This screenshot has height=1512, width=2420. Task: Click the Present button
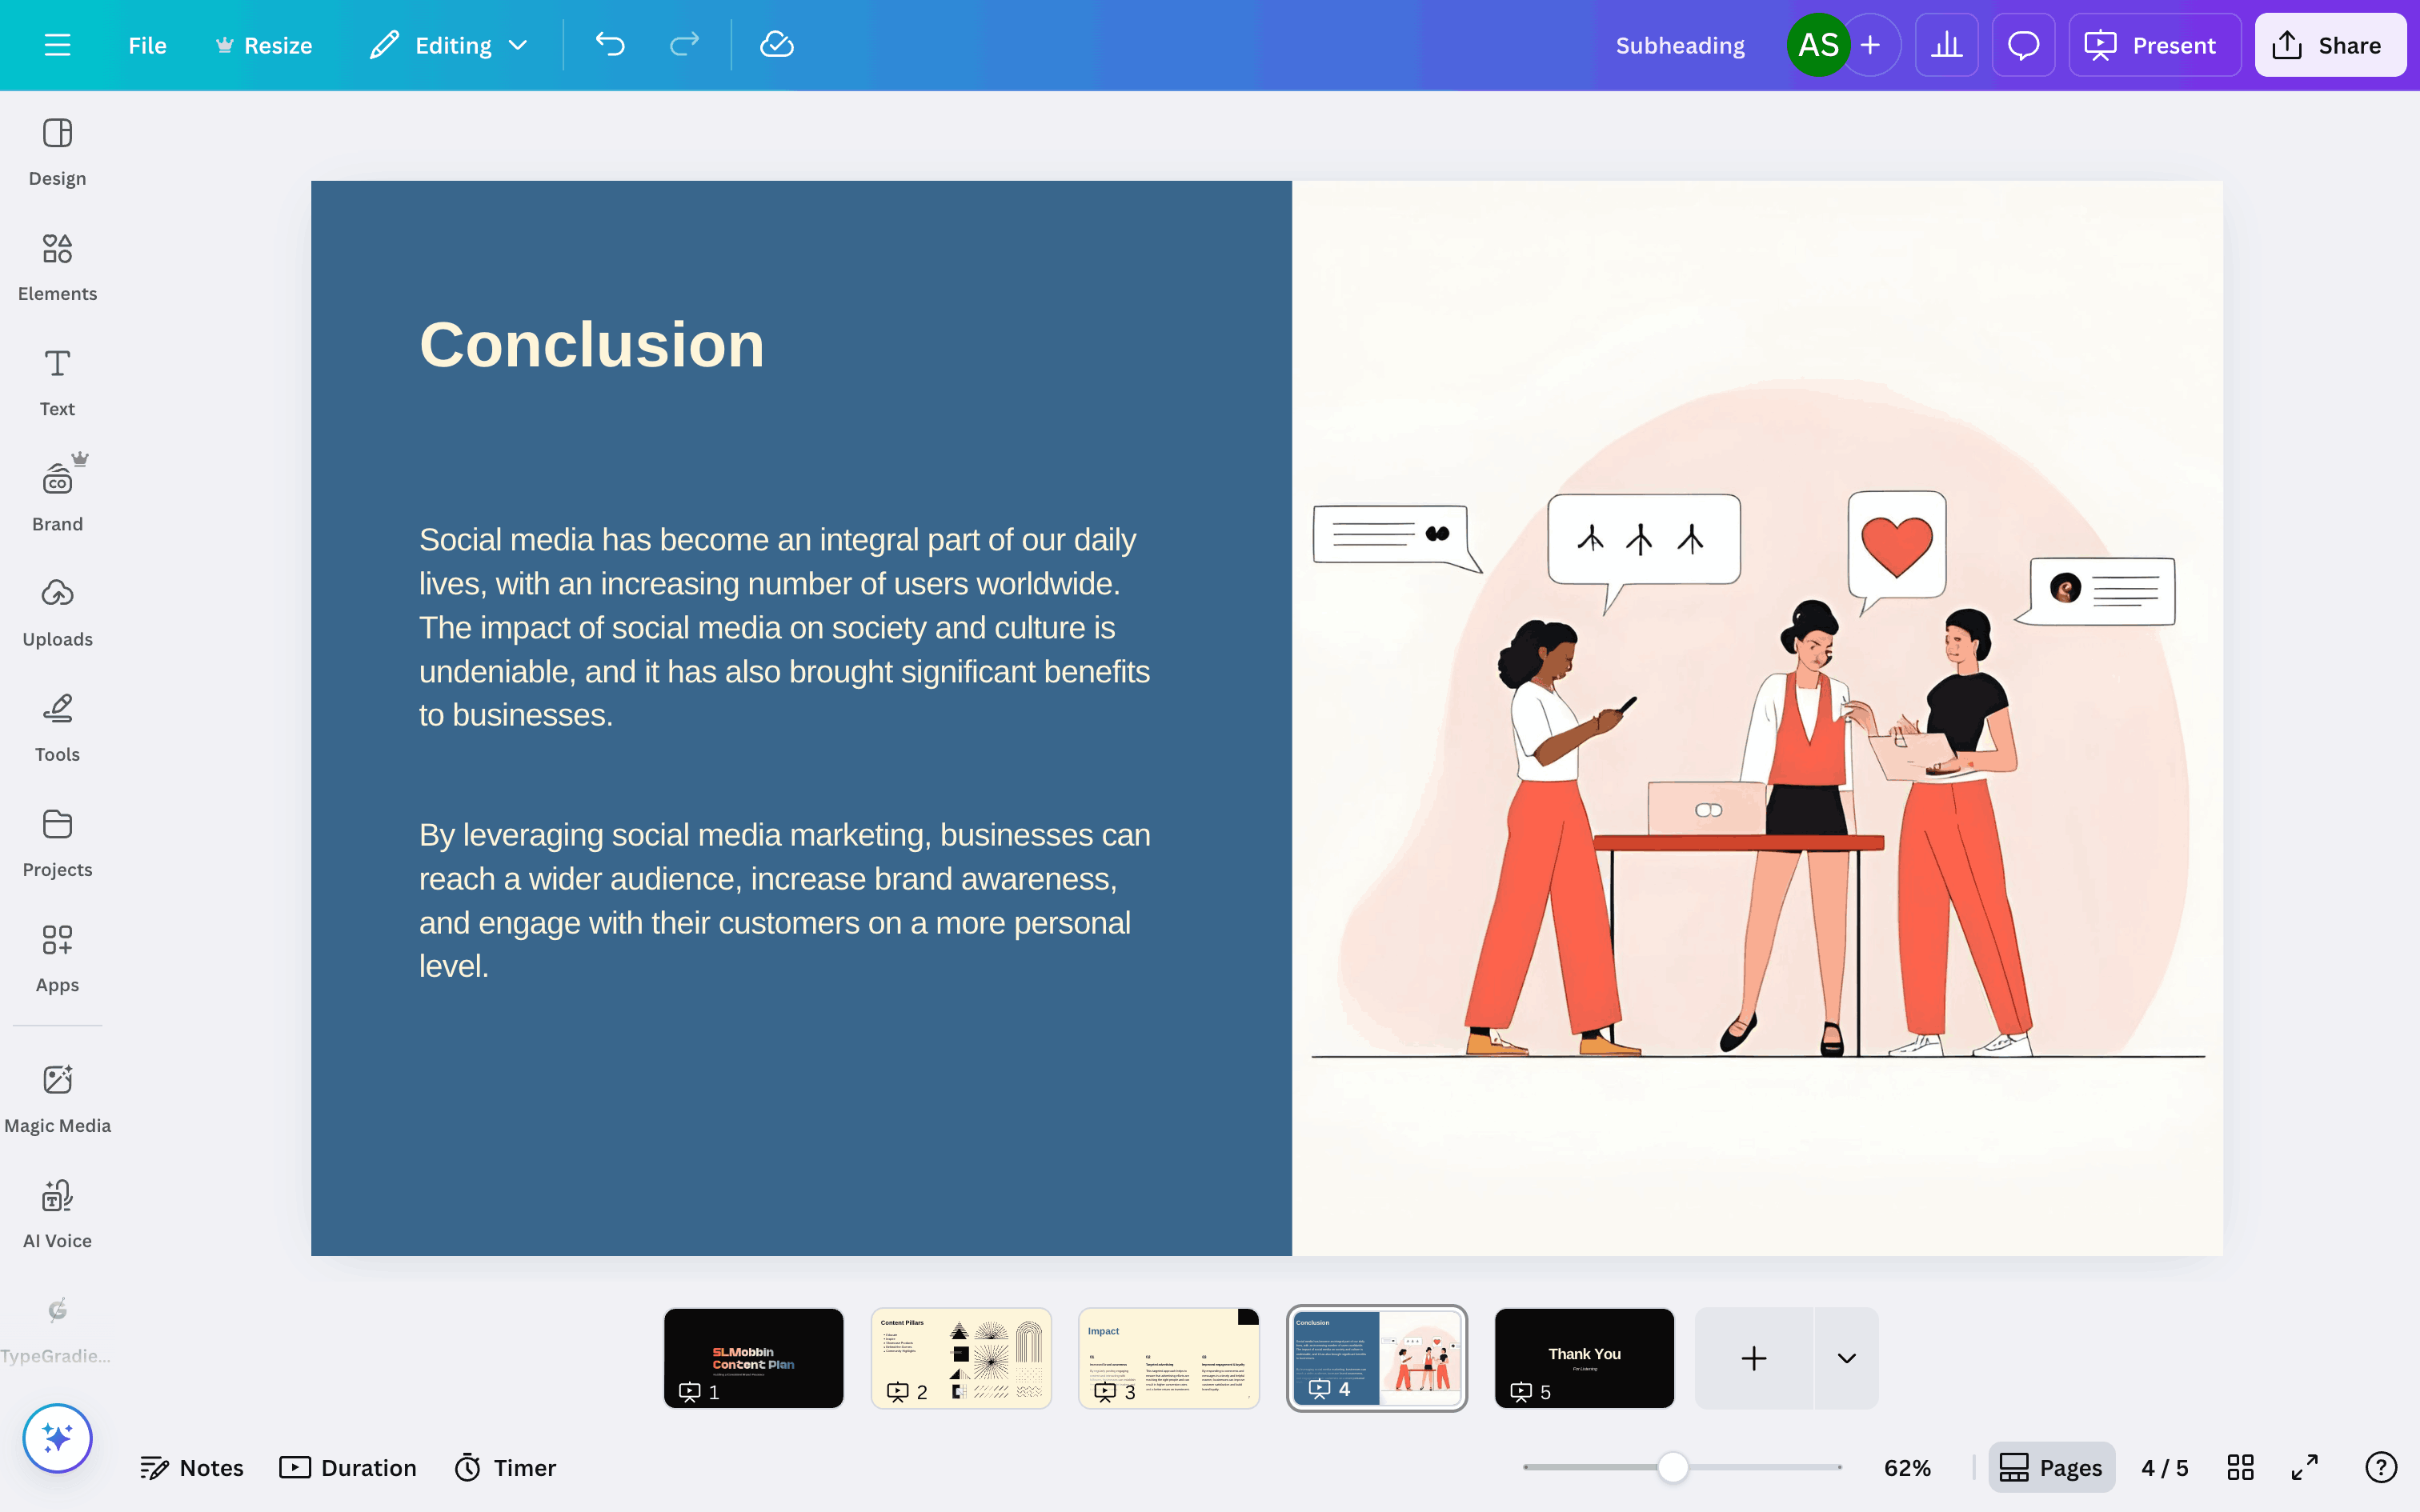(2153, 45)
